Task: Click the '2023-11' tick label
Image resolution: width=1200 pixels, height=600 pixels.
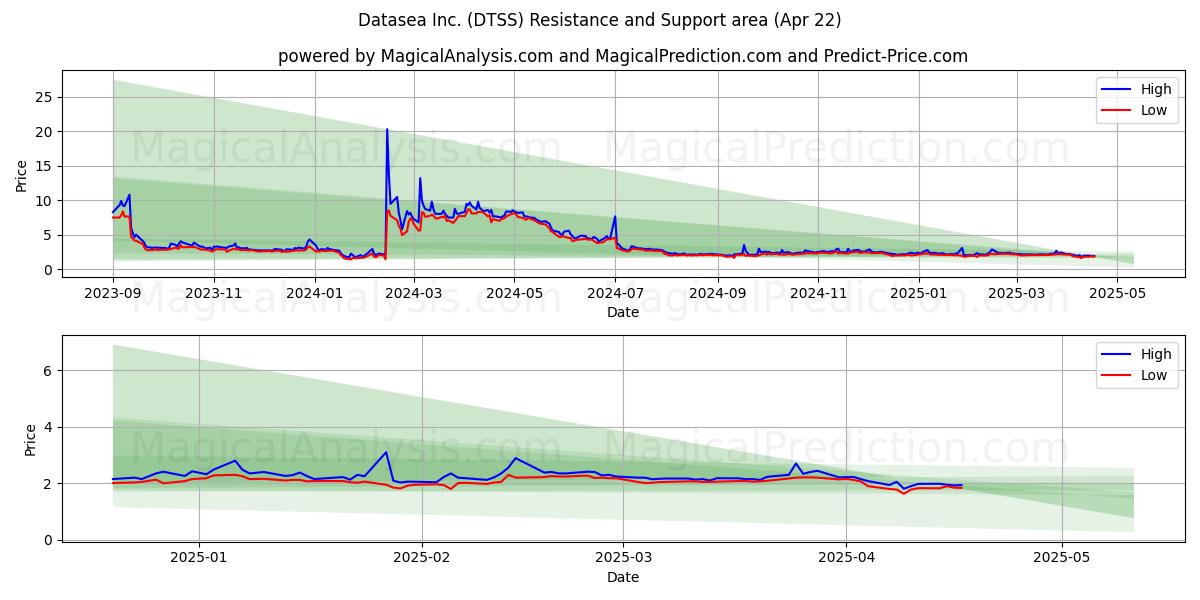Action: (x=214, y=293)
